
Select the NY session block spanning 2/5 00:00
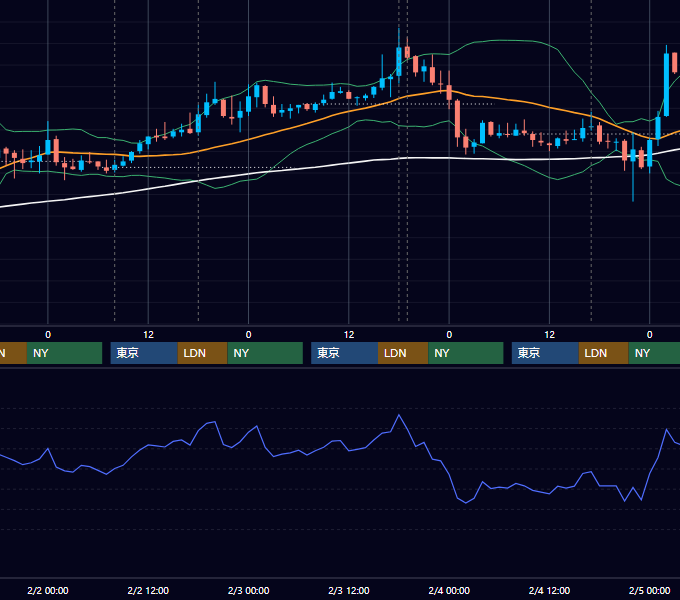click(654, 353)
